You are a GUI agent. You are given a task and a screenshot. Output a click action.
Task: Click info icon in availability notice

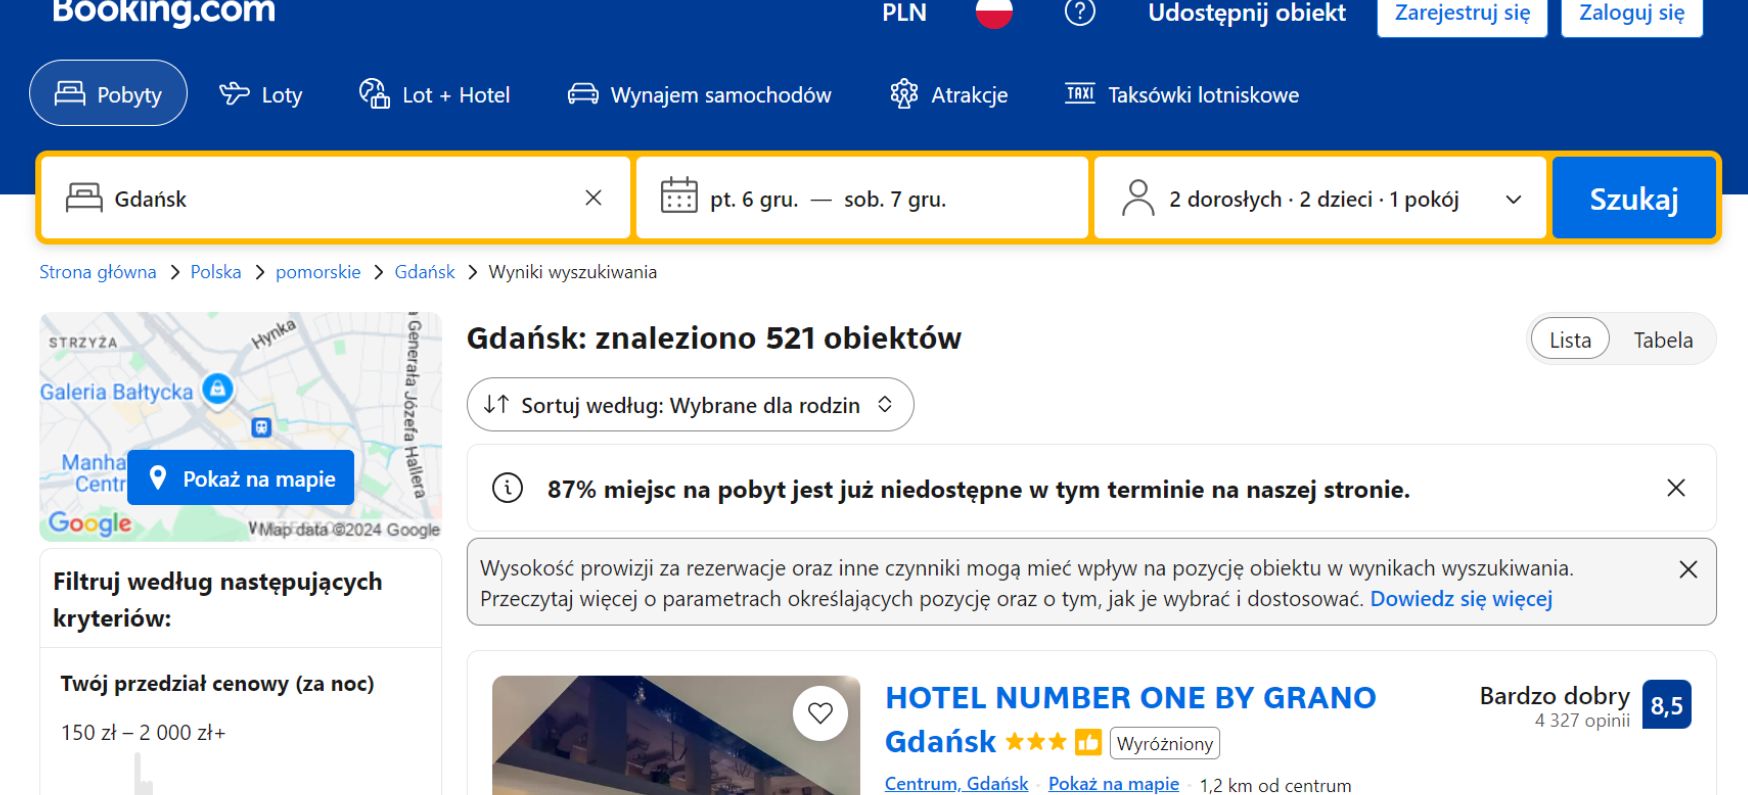[507, 488]
